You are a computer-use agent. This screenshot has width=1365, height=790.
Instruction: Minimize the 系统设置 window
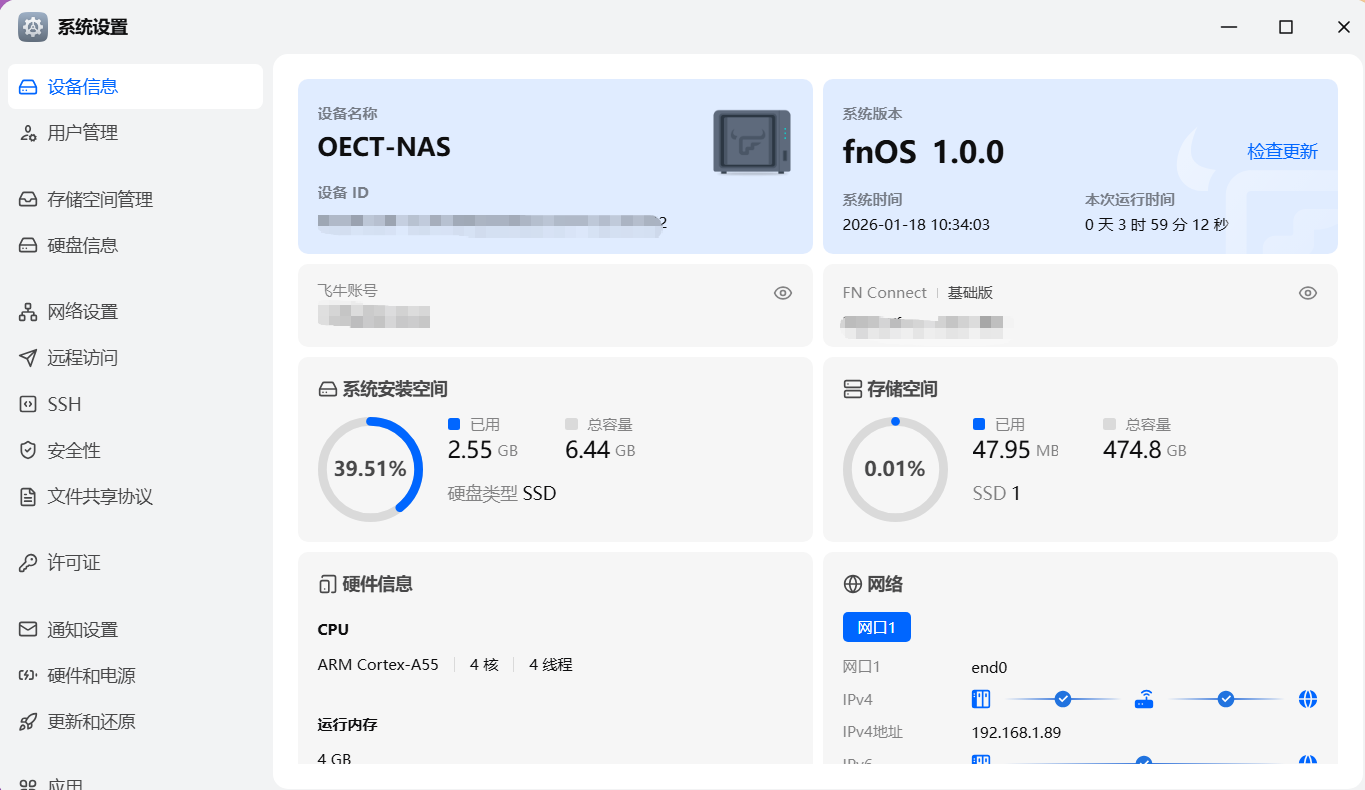coord(1228,27)
